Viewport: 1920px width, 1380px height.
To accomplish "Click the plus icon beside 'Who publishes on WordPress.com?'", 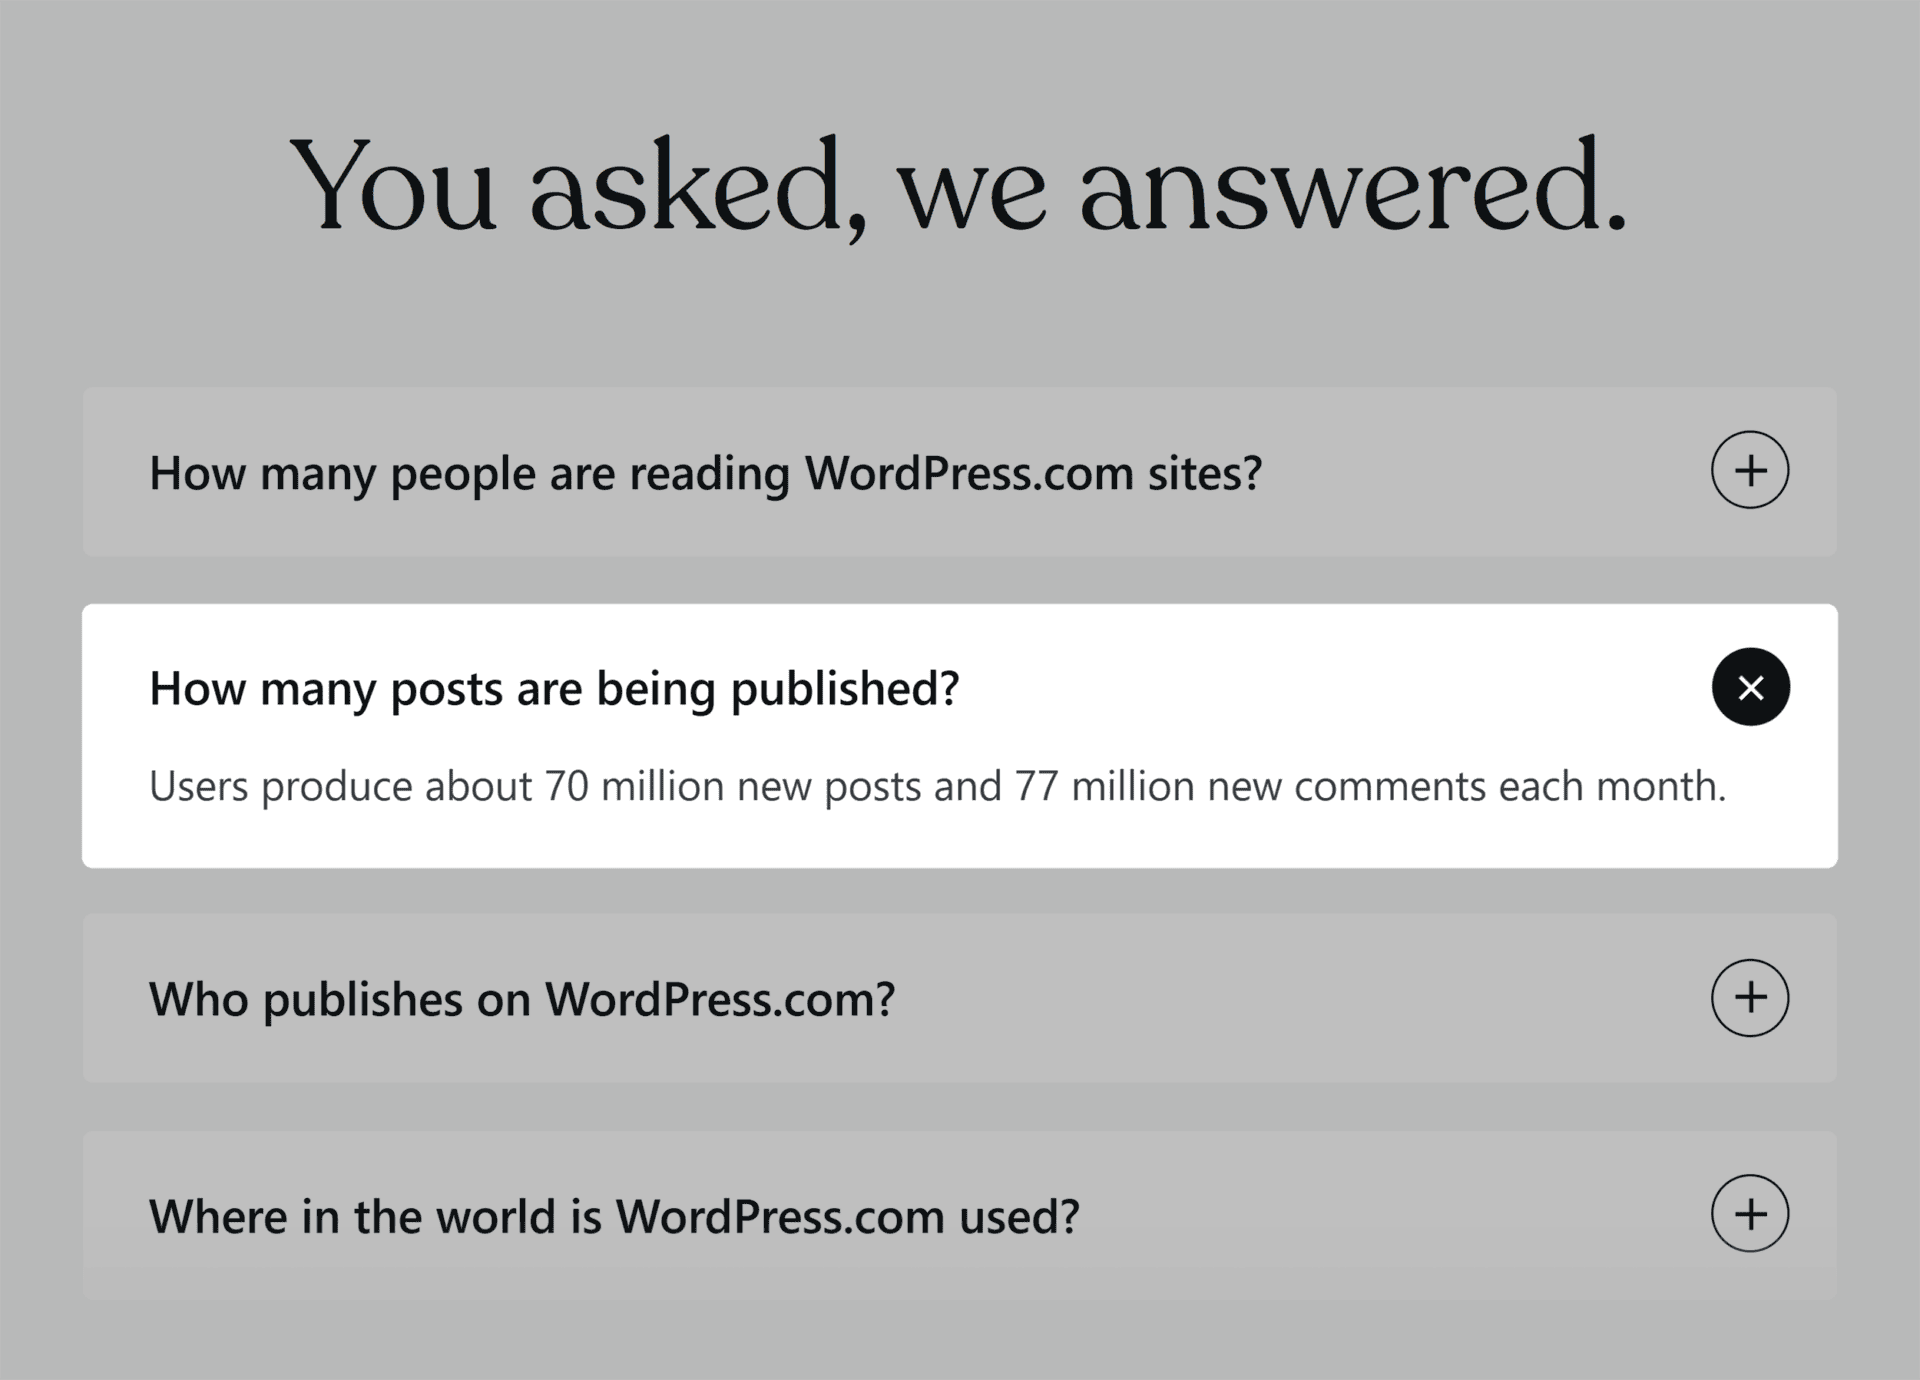I will (x=1750, y=997).
